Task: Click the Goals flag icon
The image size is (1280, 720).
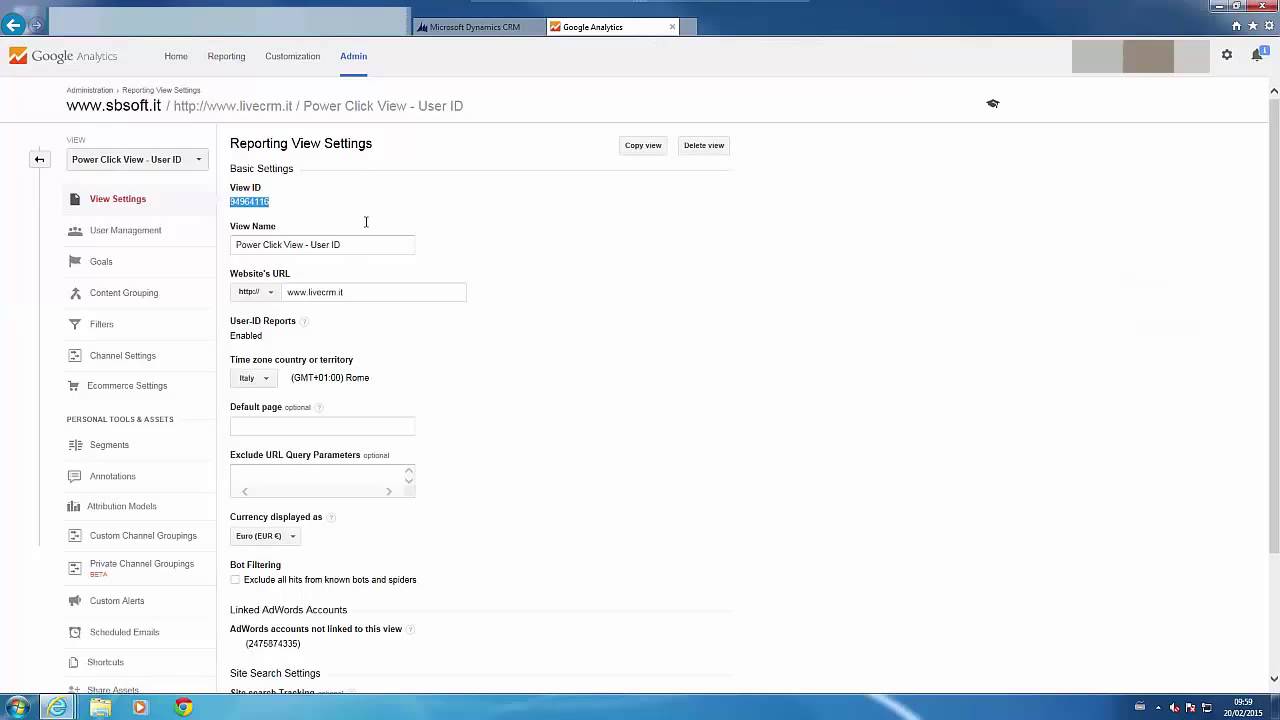Action: 75,261
